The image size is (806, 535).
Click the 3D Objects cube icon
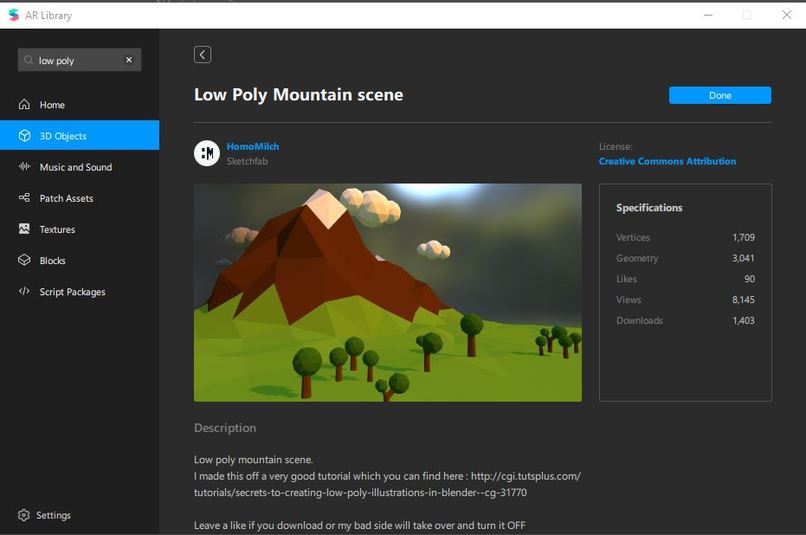24,136
